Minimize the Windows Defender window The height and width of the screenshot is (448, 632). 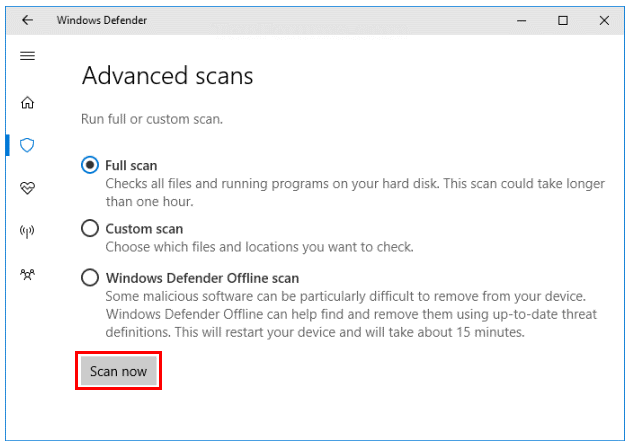(522, 20)
